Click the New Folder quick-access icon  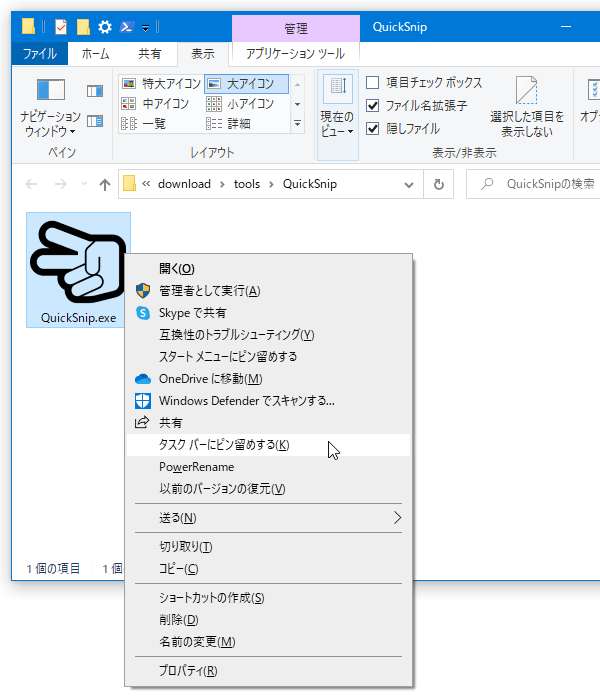83,28
